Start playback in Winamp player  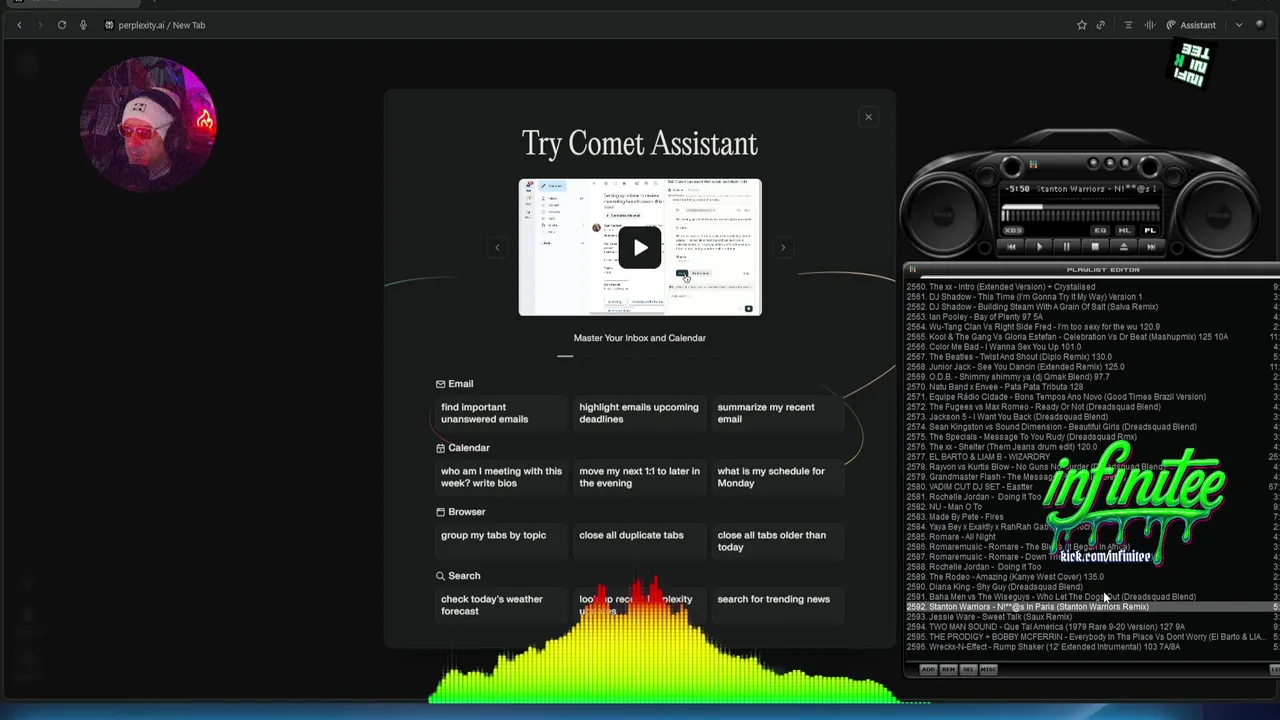(x=1039, y=247)
